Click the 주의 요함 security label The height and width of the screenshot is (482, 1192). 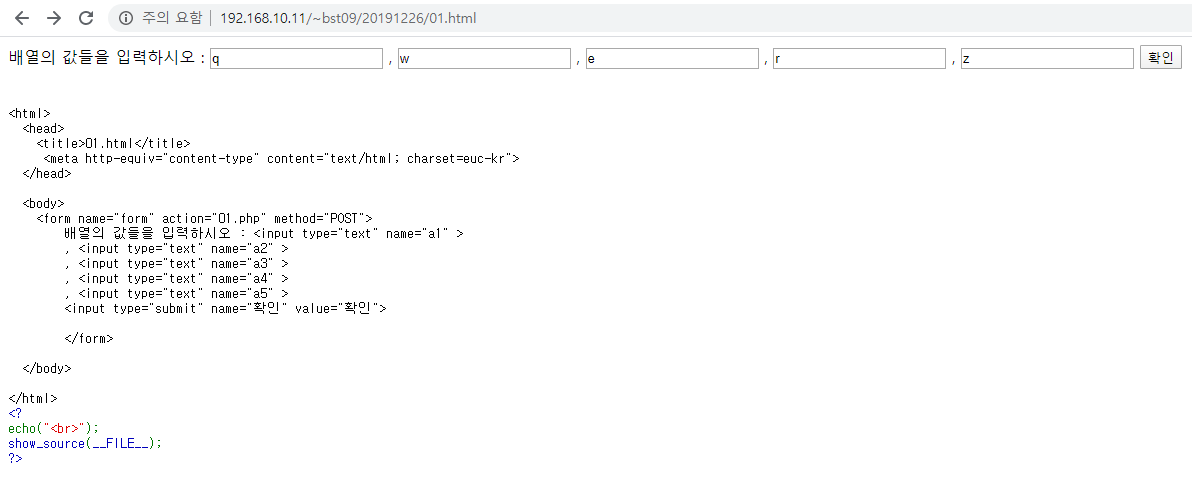(172, 18)
